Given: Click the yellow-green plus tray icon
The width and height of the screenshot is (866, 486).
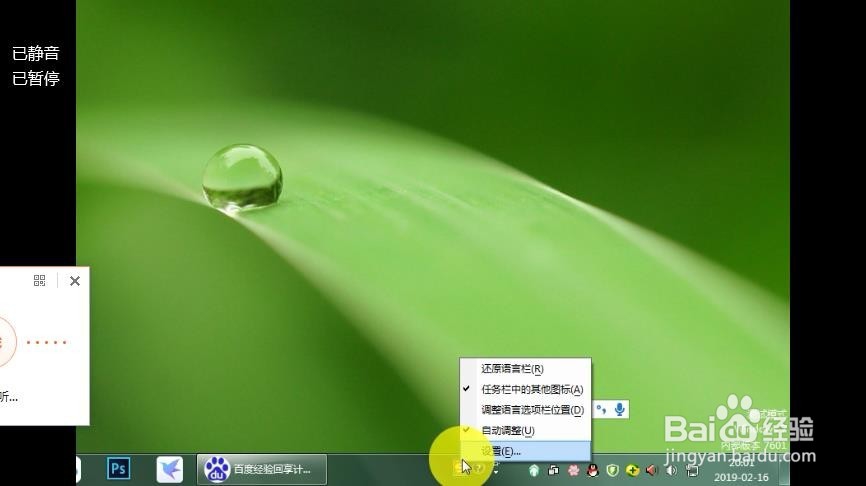Looking at the screenshot, I should click(x=632, y=471).
